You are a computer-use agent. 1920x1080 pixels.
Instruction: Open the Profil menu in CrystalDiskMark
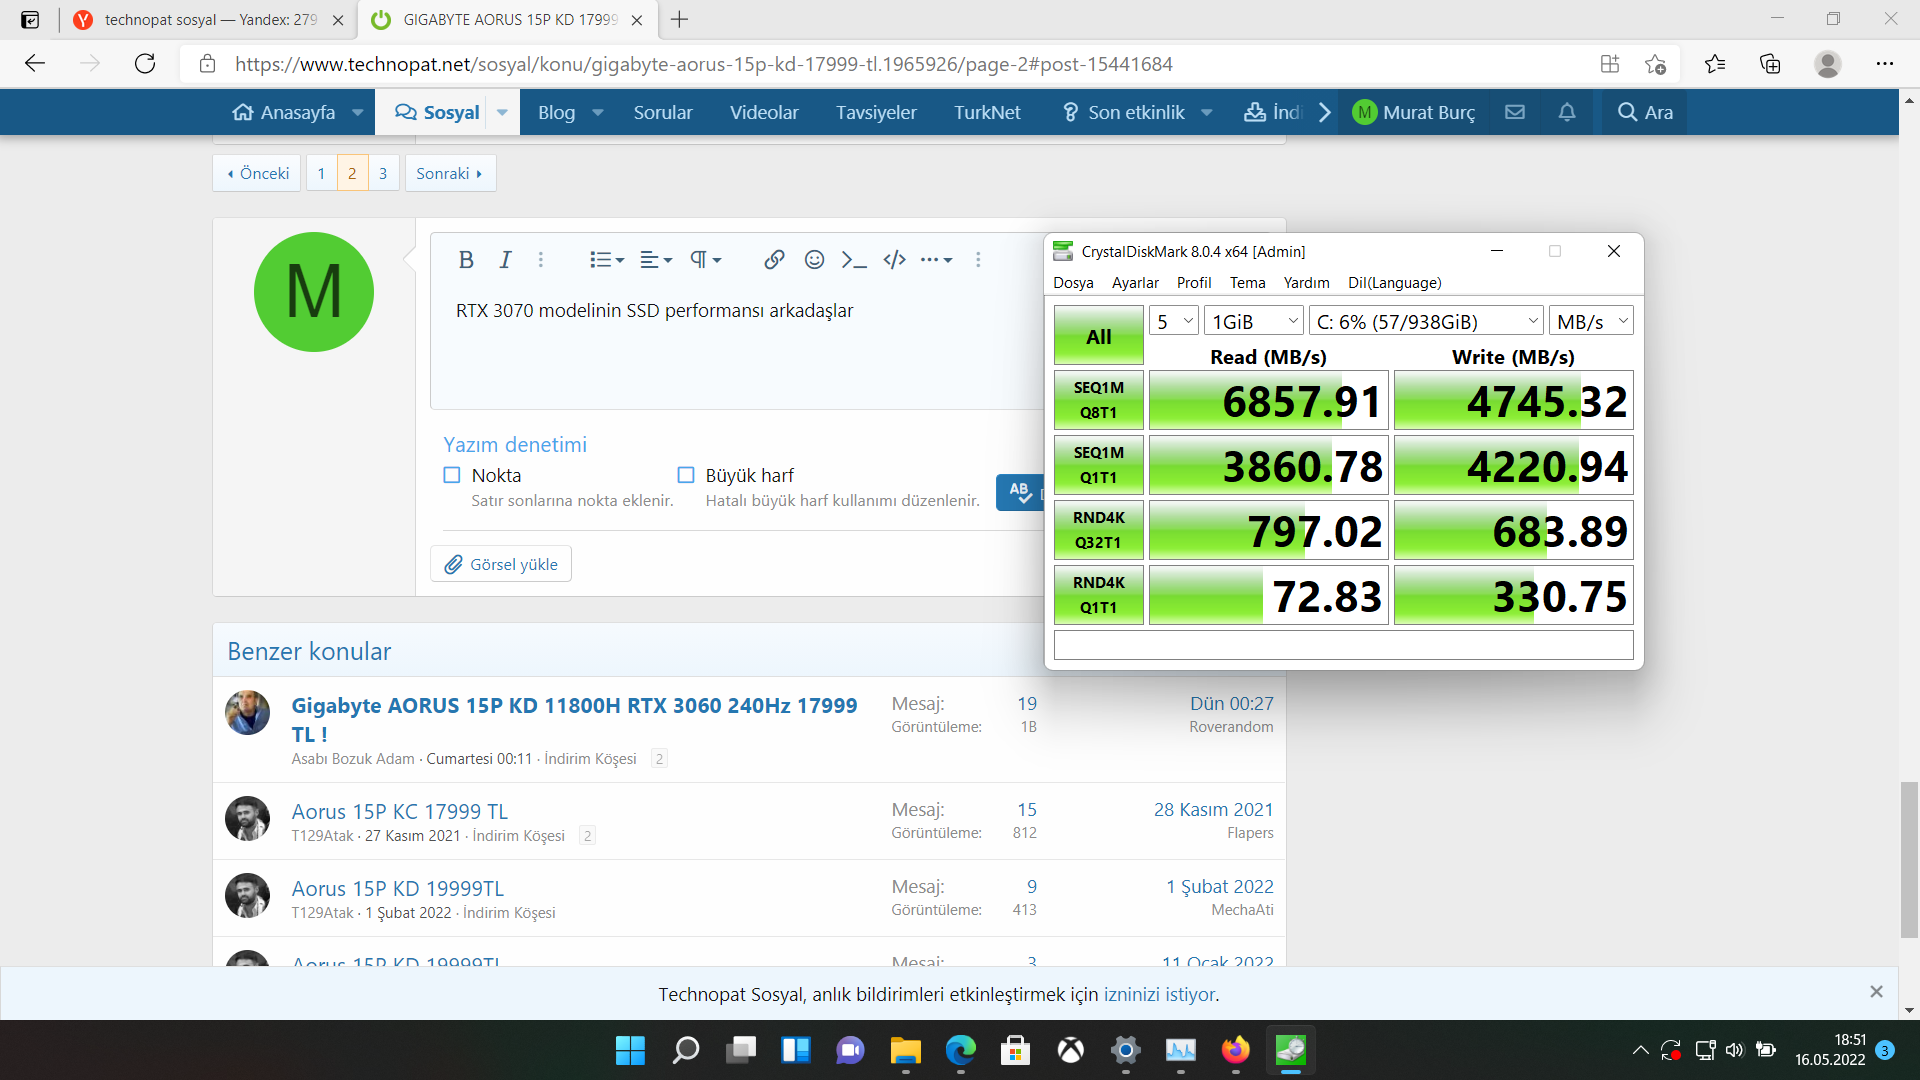coord(1193,283)
